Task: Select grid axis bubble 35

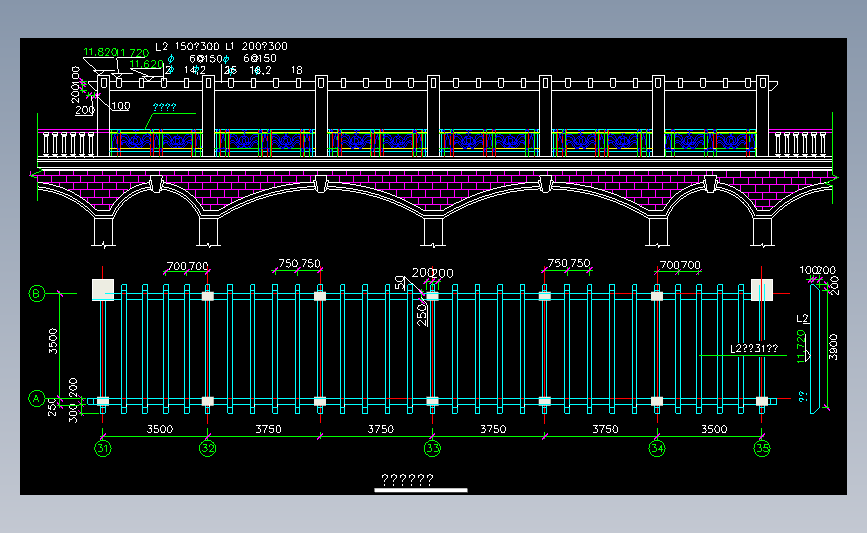Action: coord(762,448)
